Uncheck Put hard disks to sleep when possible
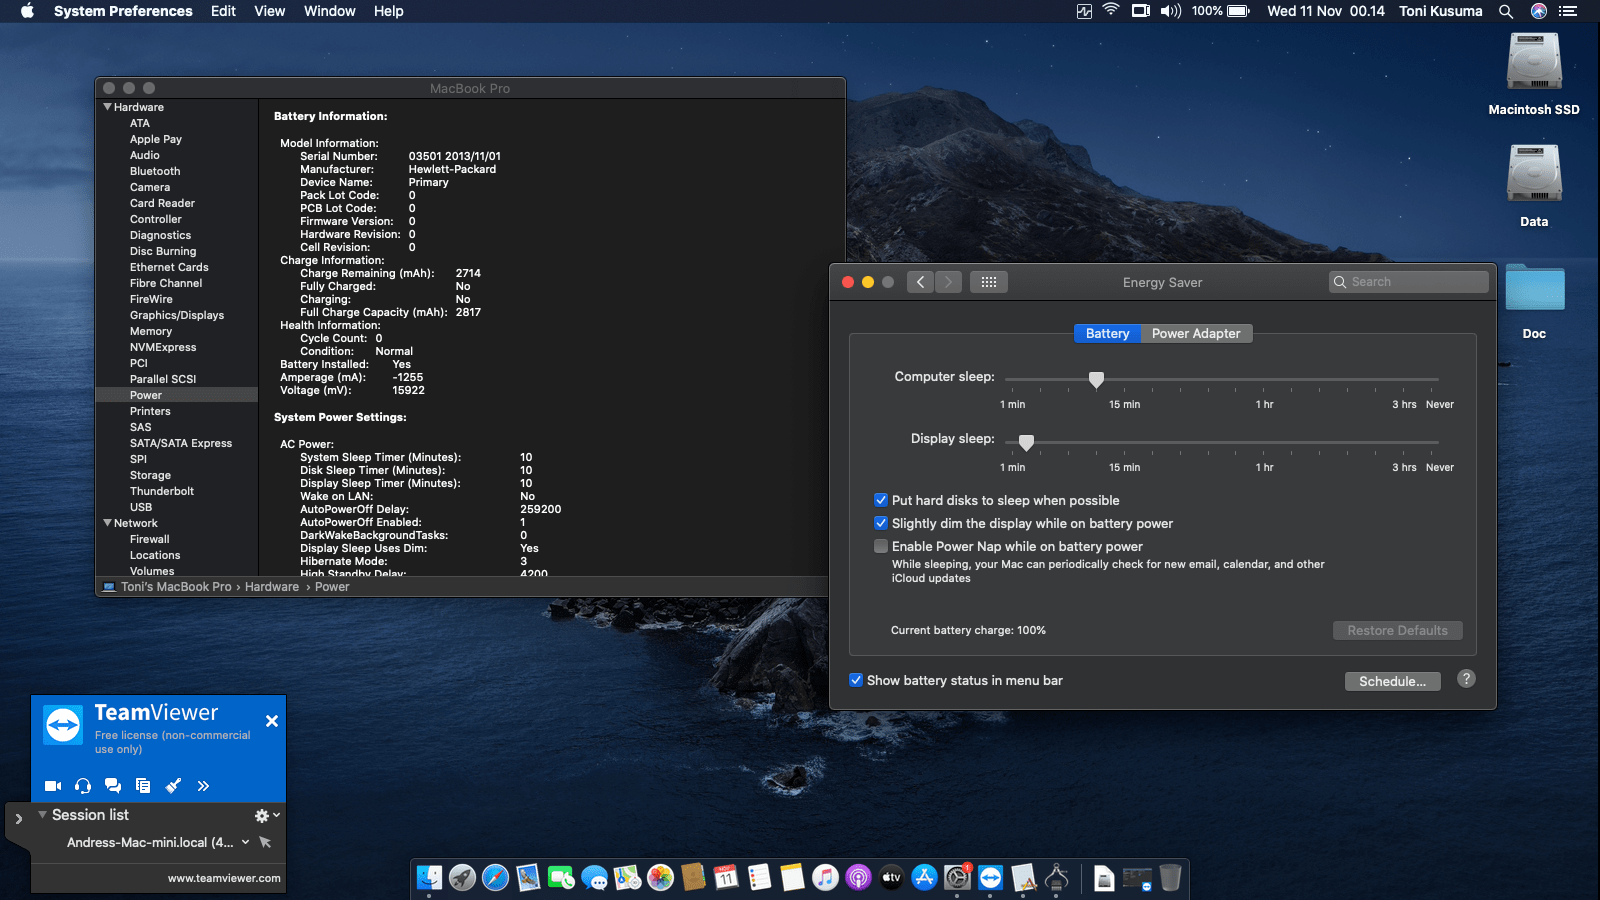This screenshot has height=900, width=1600. pos(881,500)
